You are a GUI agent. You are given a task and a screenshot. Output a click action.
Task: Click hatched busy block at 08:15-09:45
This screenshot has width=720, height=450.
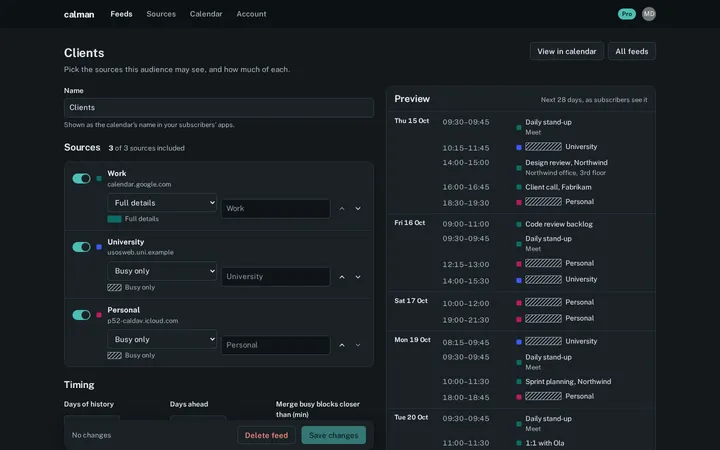tap(543, 341)
